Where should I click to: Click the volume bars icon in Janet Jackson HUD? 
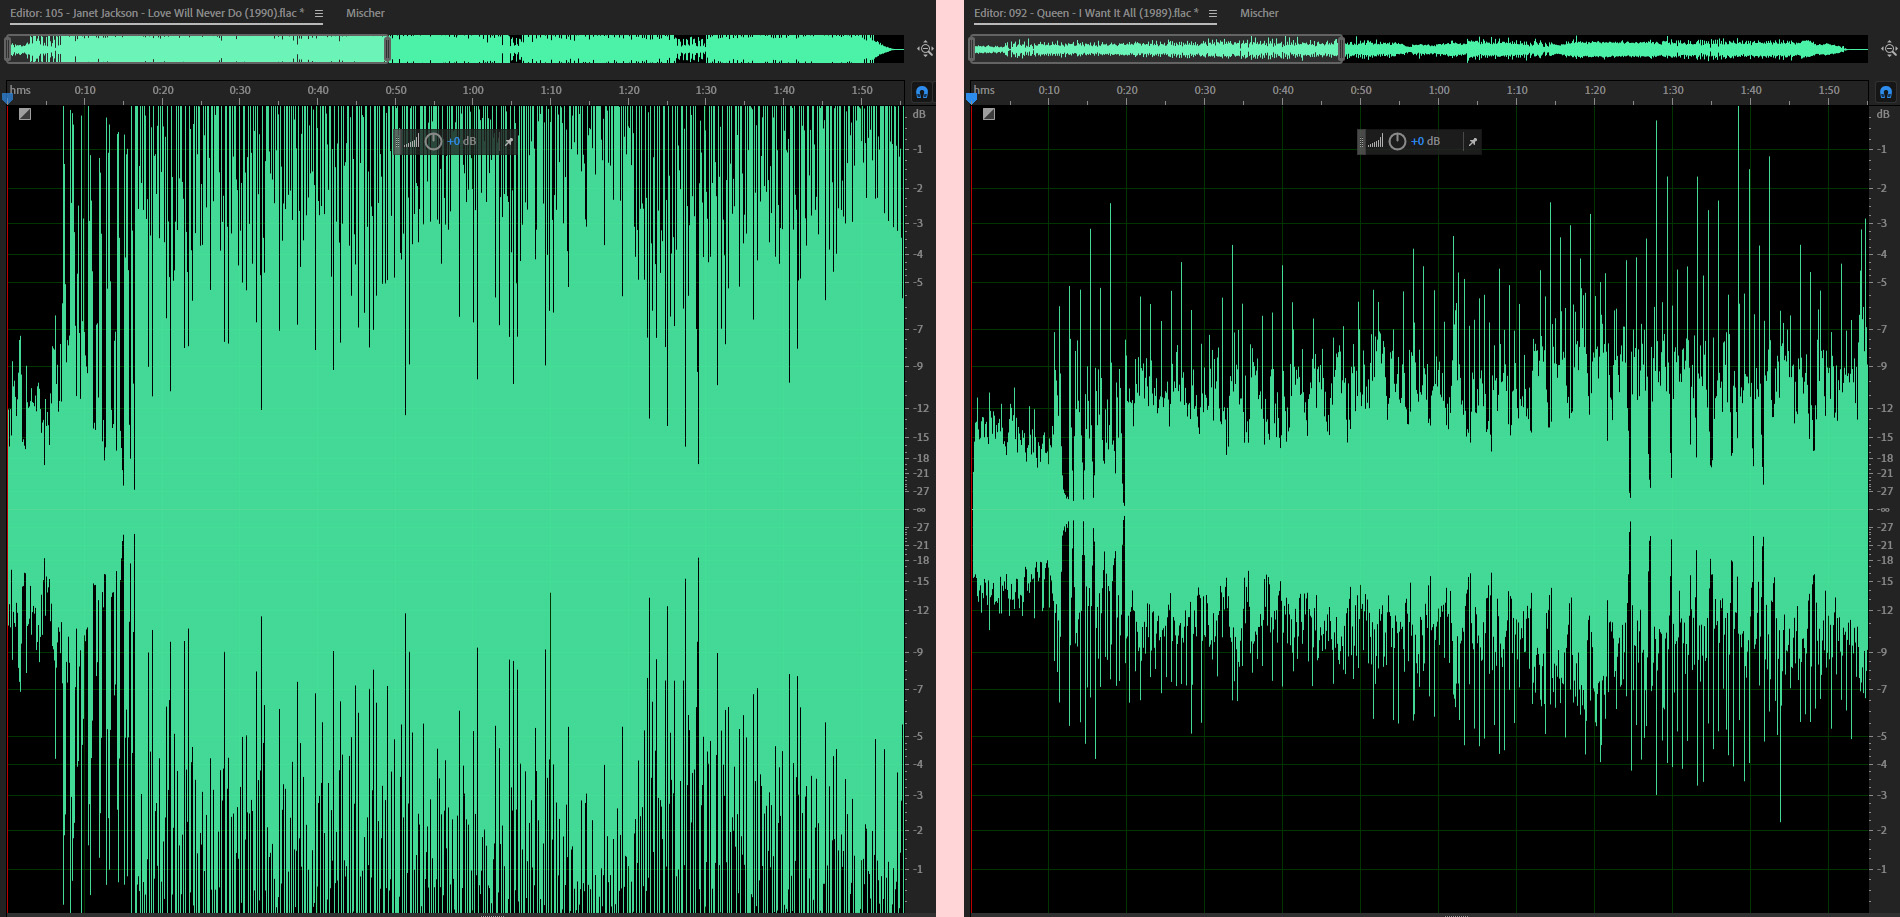pos(411,142)
